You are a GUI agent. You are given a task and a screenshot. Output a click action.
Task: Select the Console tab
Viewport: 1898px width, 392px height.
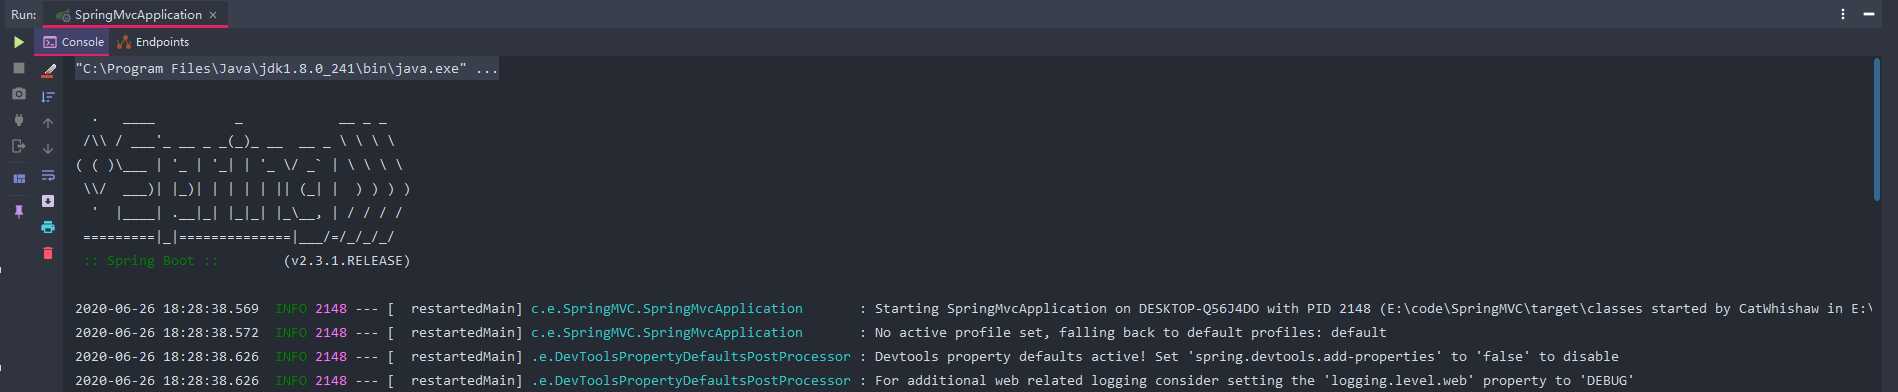click(x=74, y=42)
